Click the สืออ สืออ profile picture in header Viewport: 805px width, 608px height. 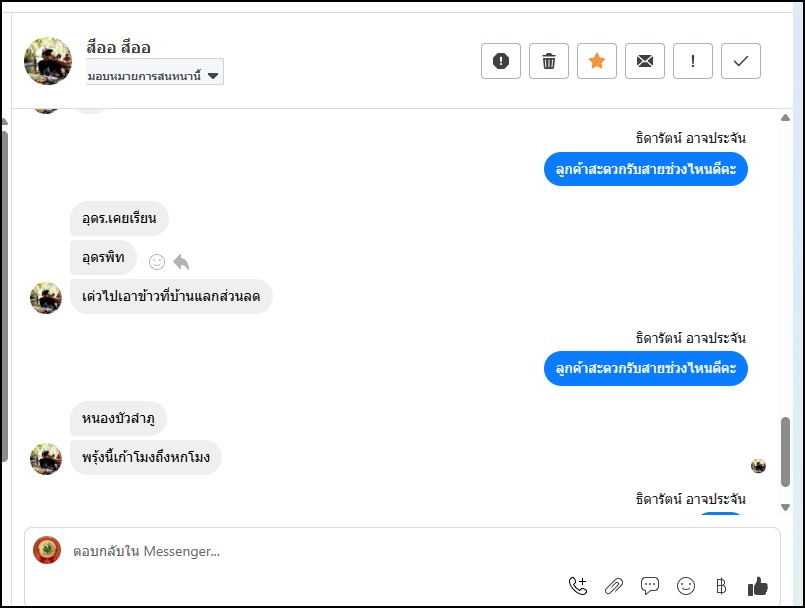(x=48, y=61)
